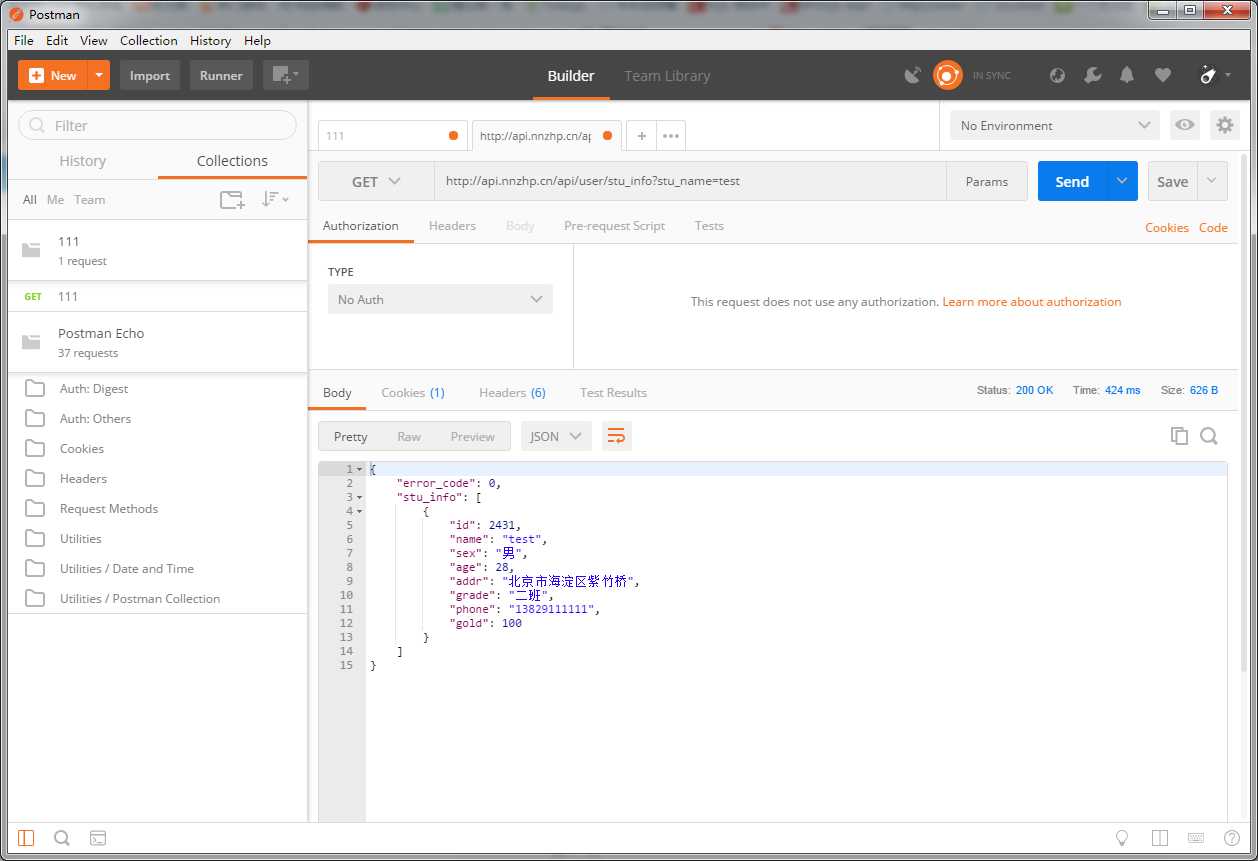Search the response with the magnifier icon
The height and width of the screenshot is (861, 1258).
[1209, 436]
